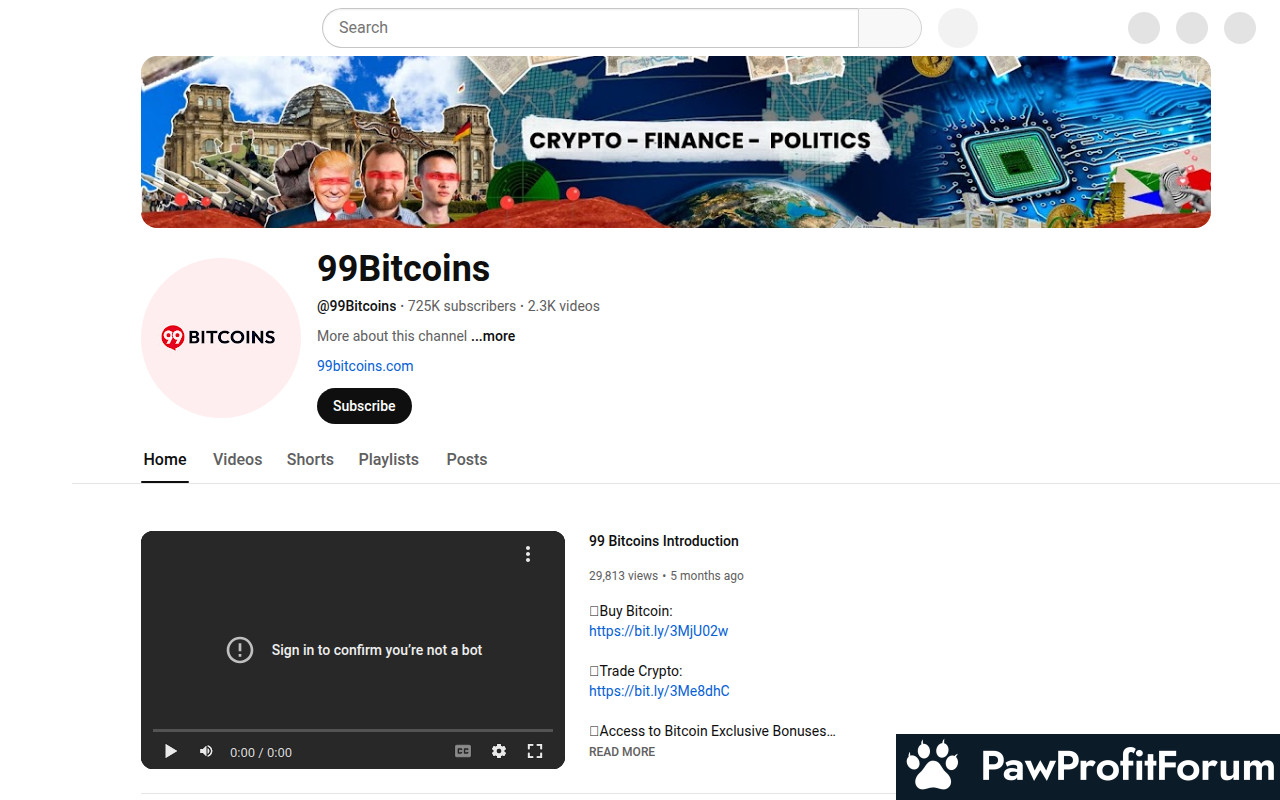Click the channel banner image

(x=676, y=142)
